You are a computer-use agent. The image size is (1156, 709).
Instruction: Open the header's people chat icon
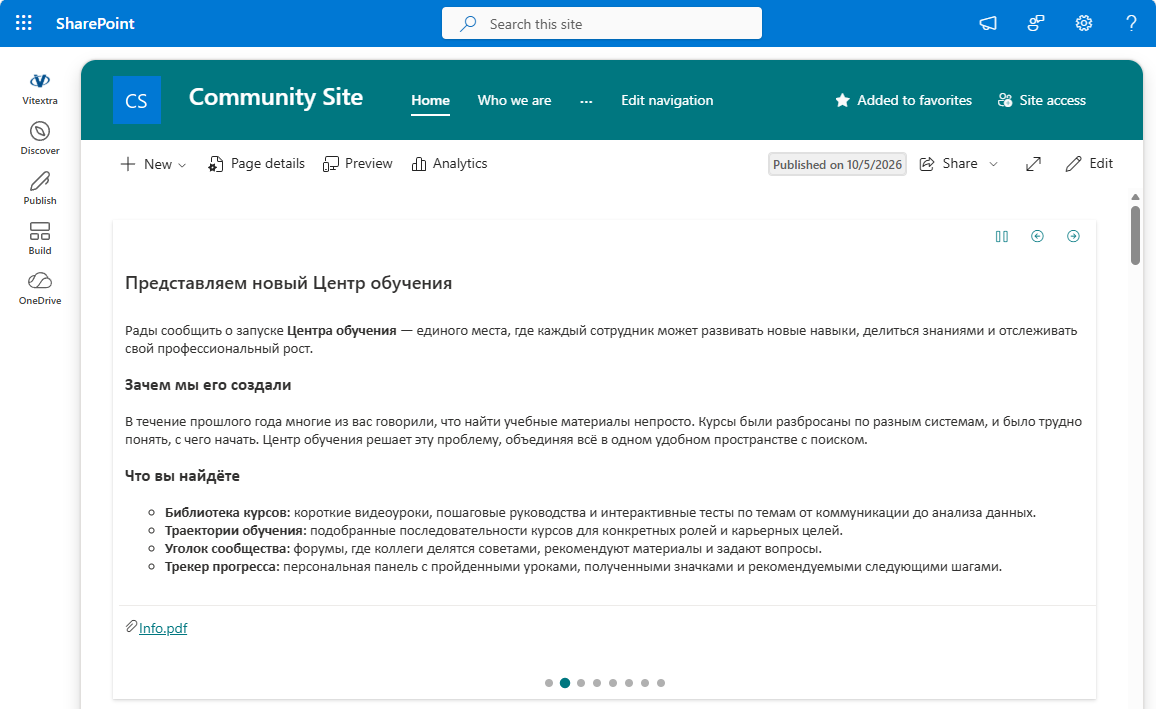click(1036, 24)
